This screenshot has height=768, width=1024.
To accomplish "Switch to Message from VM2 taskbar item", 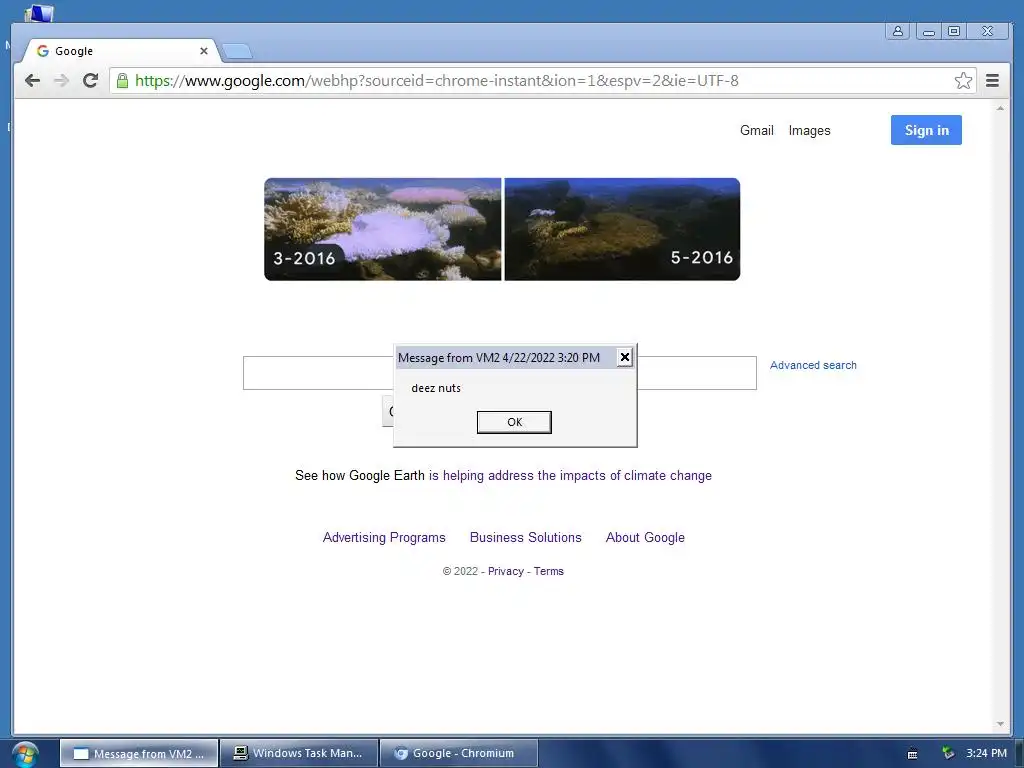I will 138,754.
